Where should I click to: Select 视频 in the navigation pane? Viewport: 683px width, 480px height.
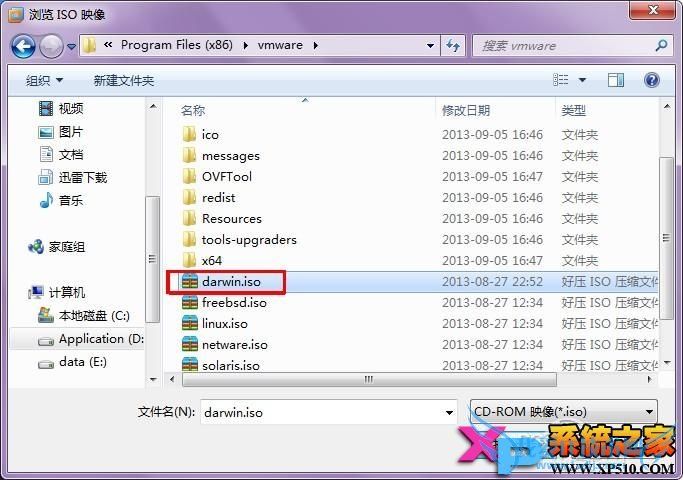[x=61, y=108]
